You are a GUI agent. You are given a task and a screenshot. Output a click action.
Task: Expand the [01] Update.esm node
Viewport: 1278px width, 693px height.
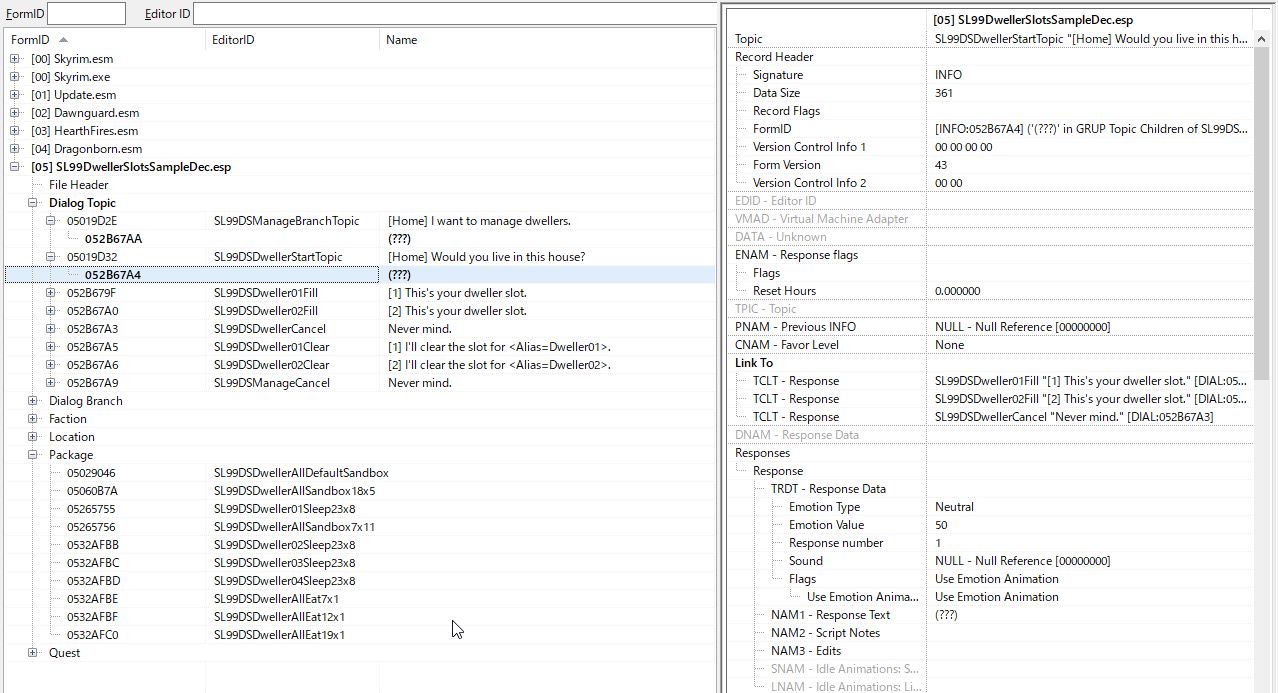click(x=15, y=95)
